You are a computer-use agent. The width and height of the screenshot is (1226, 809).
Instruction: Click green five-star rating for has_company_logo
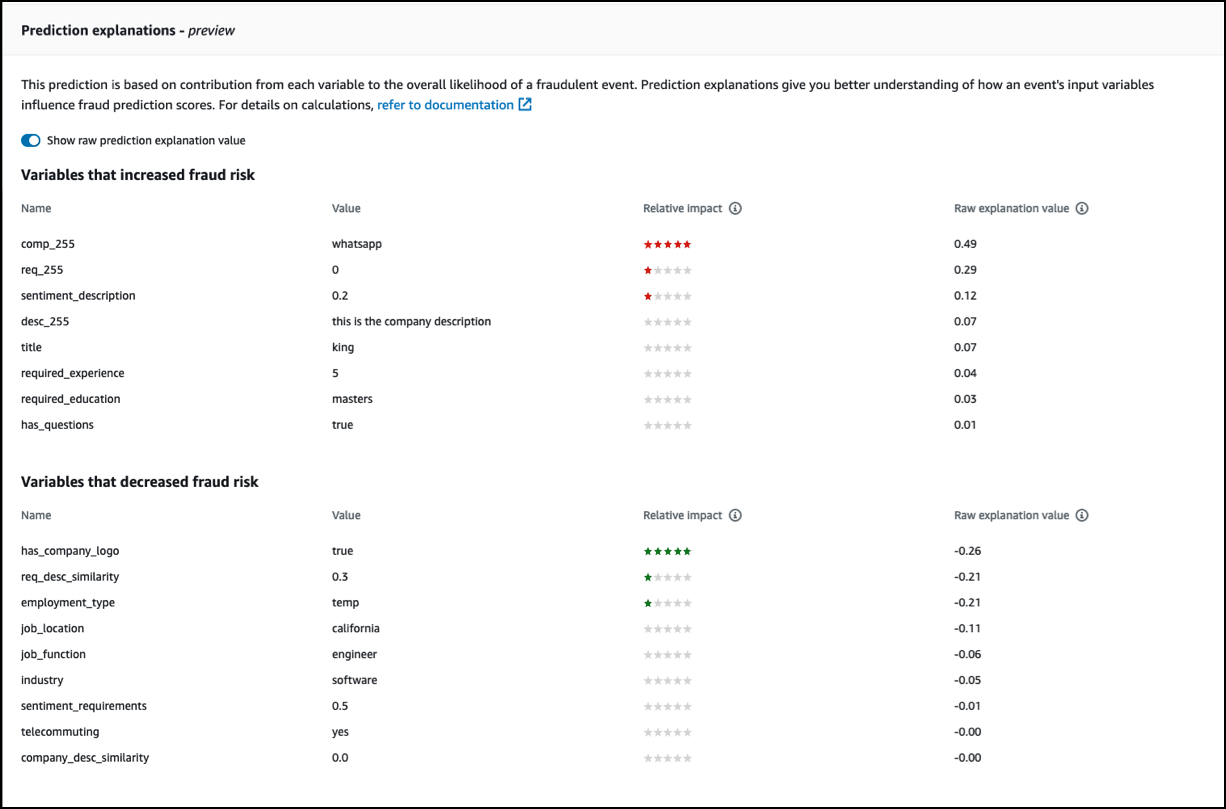[667, 551]
